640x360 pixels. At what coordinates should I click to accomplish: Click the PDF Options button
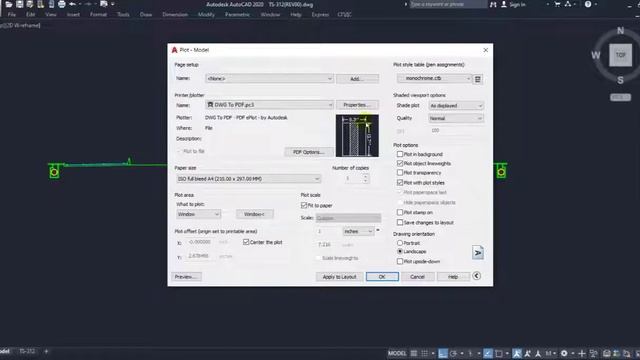click(x=308, y=152)
